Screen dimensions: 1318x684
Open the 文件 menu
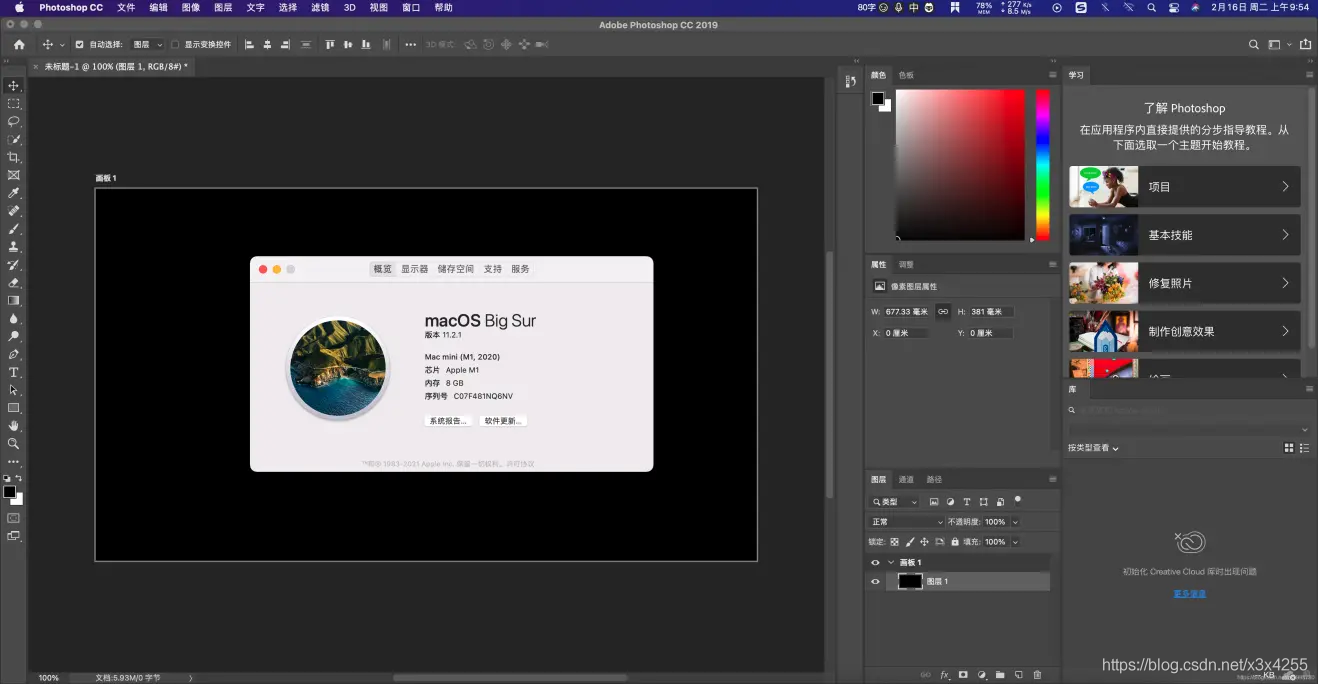126,7
